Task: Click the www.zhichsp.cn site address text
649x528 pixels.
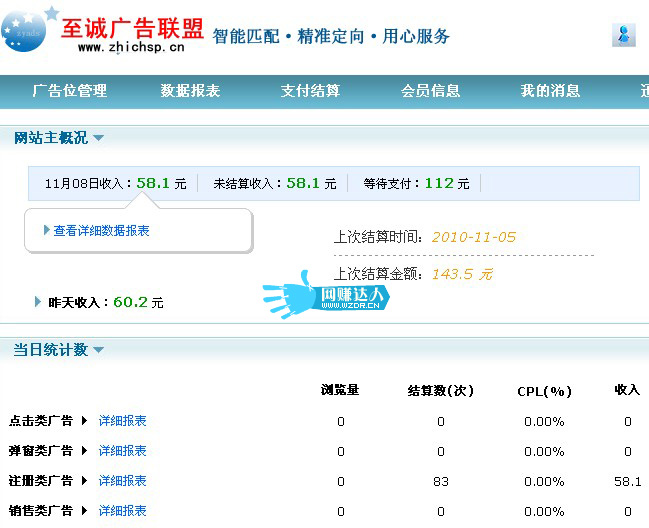Action: (131, 47)
